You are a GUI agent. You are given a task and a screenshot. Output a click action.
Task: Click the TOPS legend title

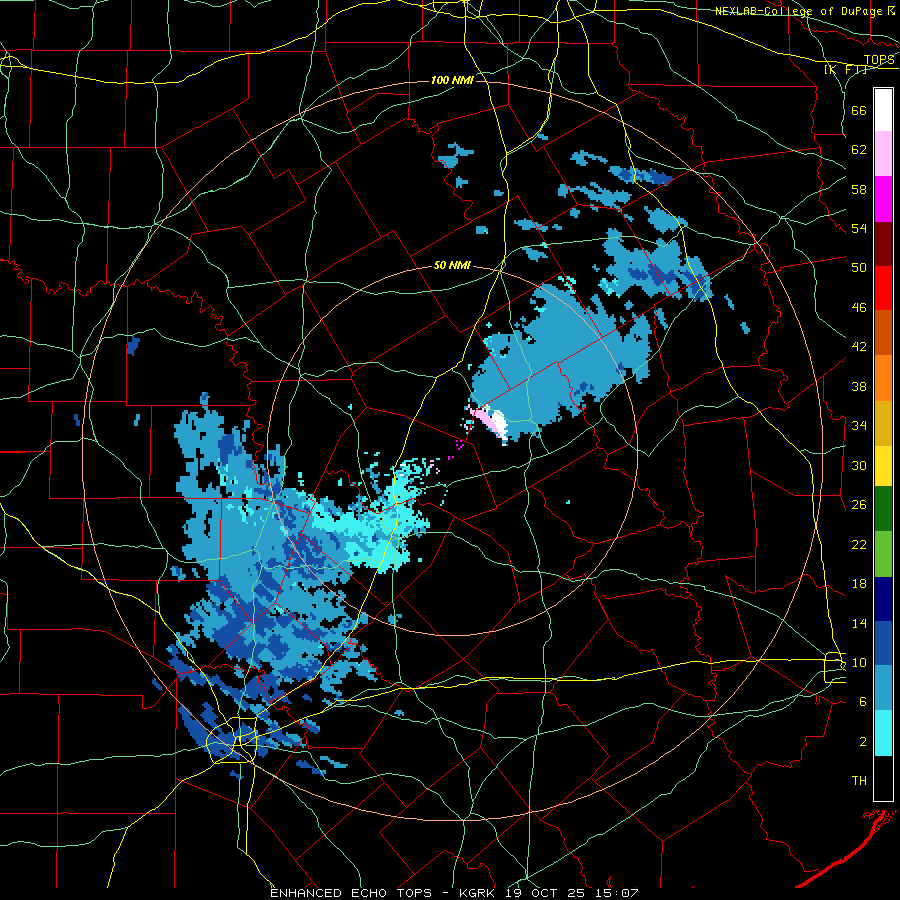coord(879,59)
